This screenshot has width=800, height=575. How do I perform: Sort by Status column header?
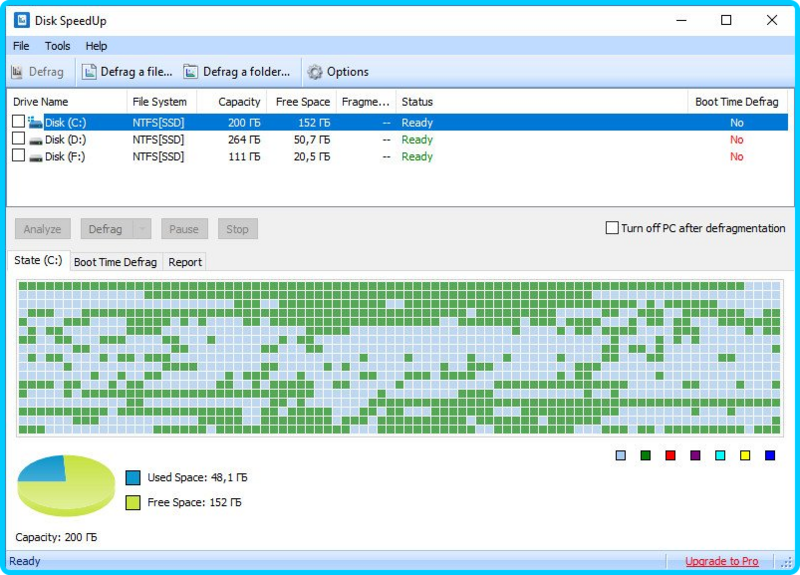(x=542, y=102)
